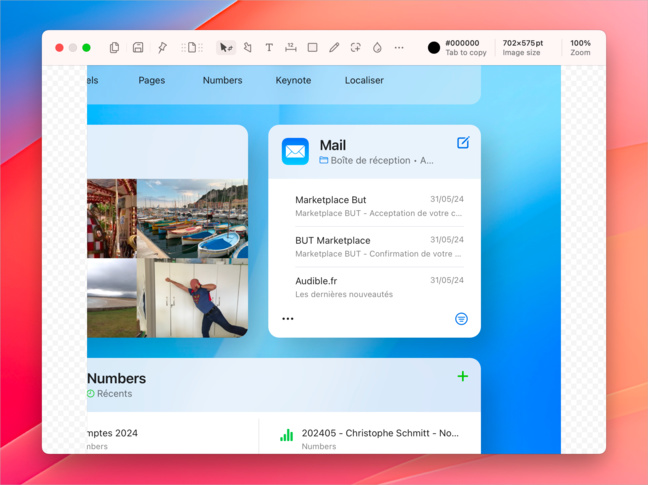Click the green chart icon of 202405 document
The image size is (648, 485).
click(286, 435)
